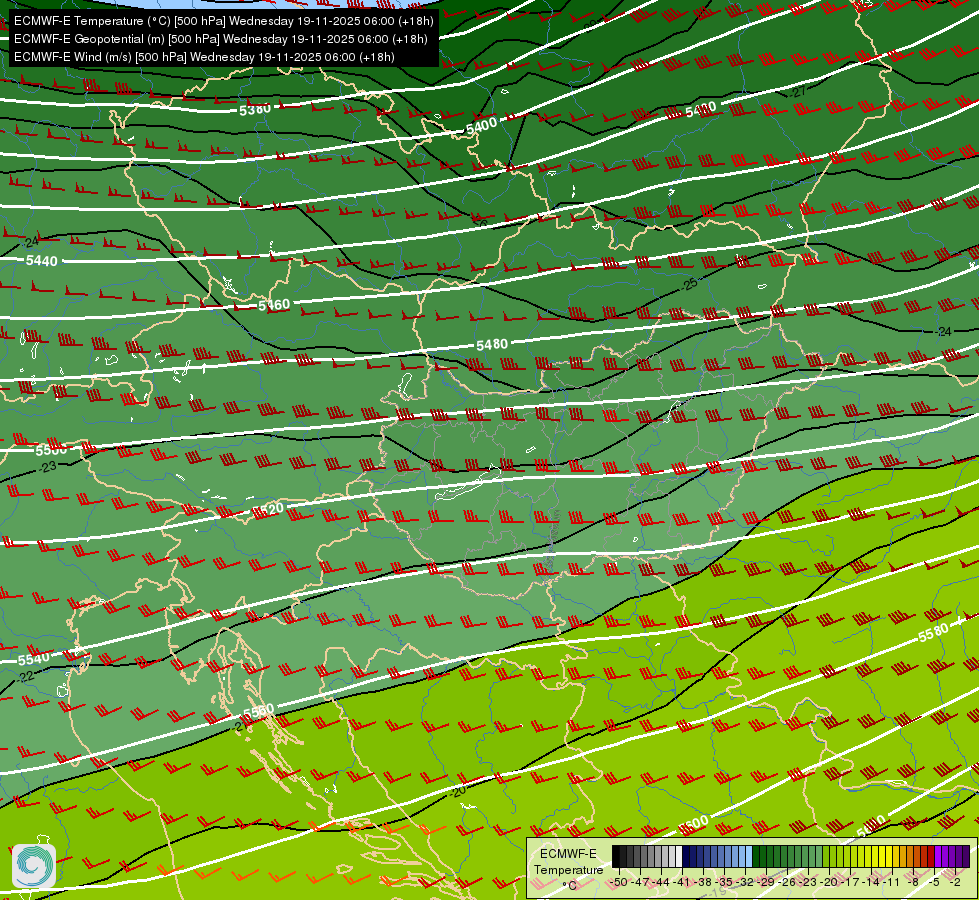Click the ECMWF-E title in the legend
The width and height of the screenshot is (979, 900).
568,854
